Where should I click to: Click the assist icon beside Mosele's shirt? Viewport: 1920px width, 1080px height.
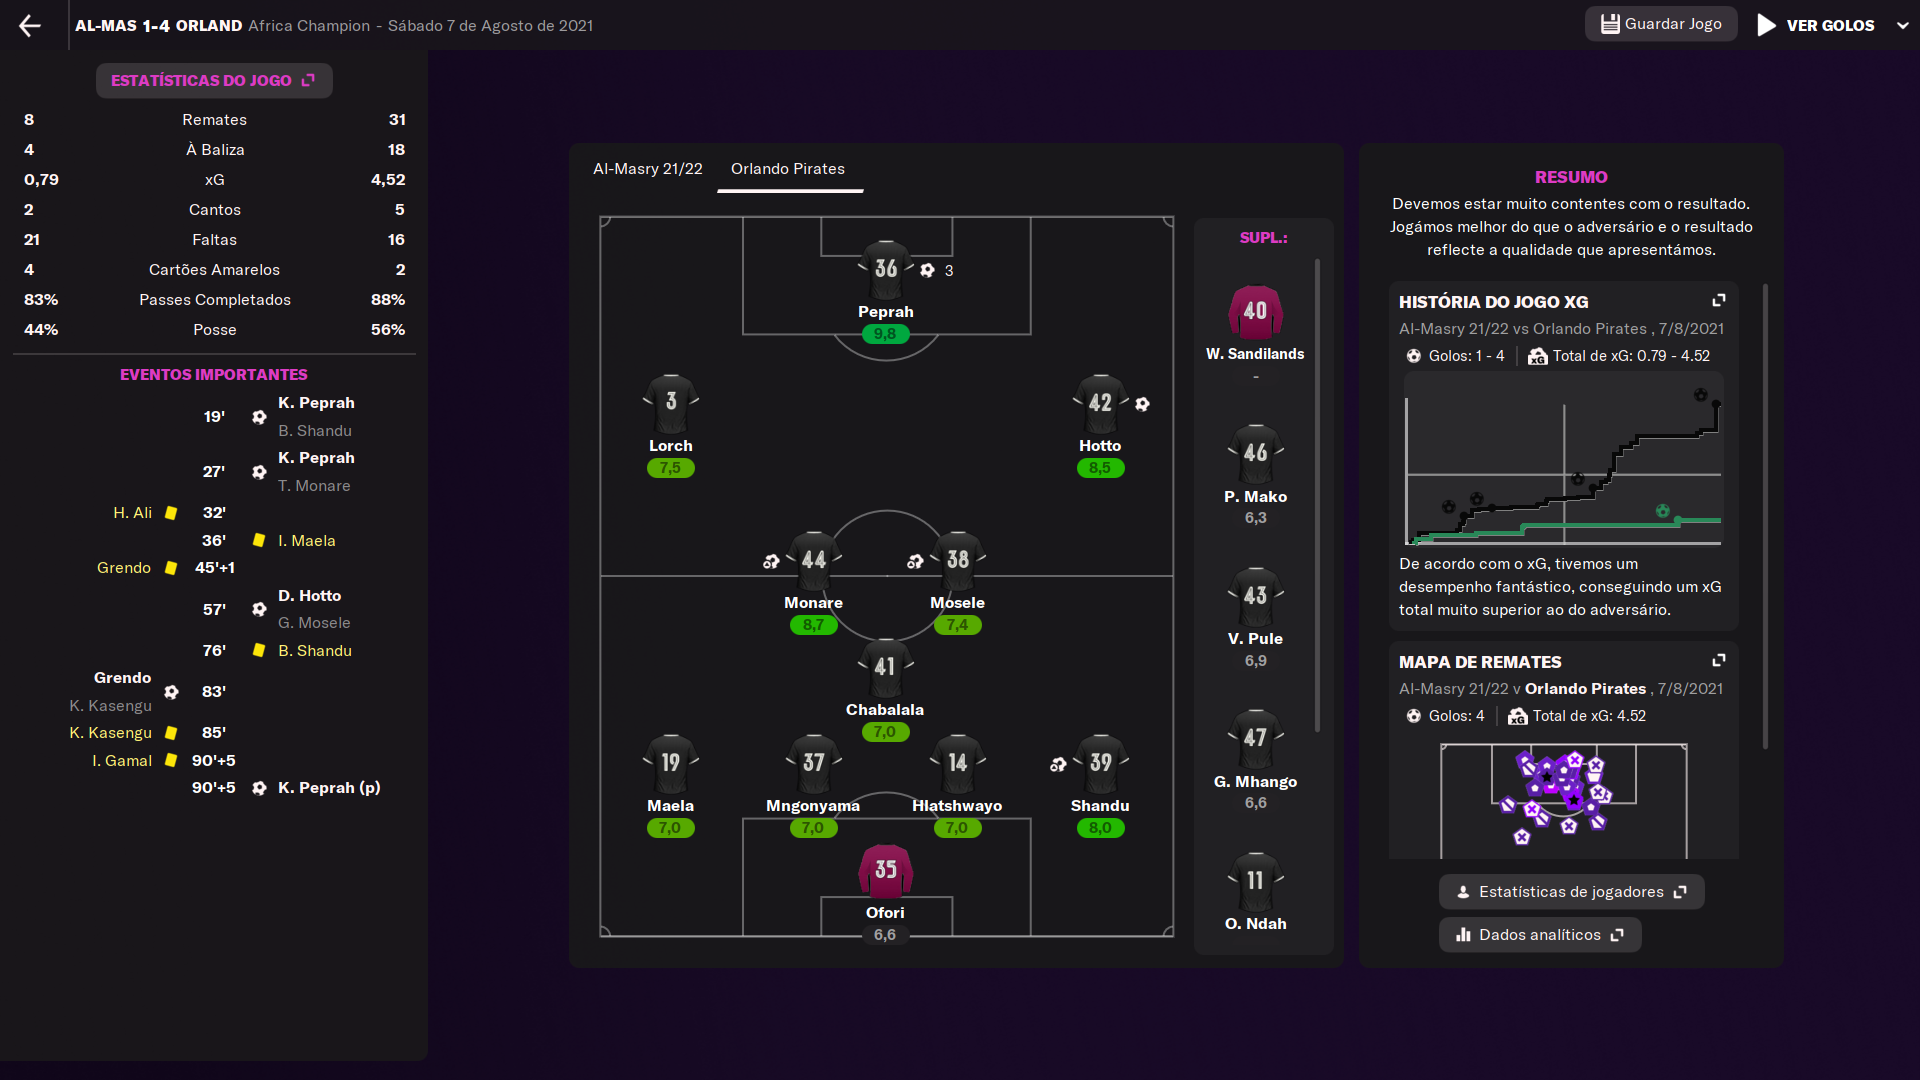(x=915, y=562)
